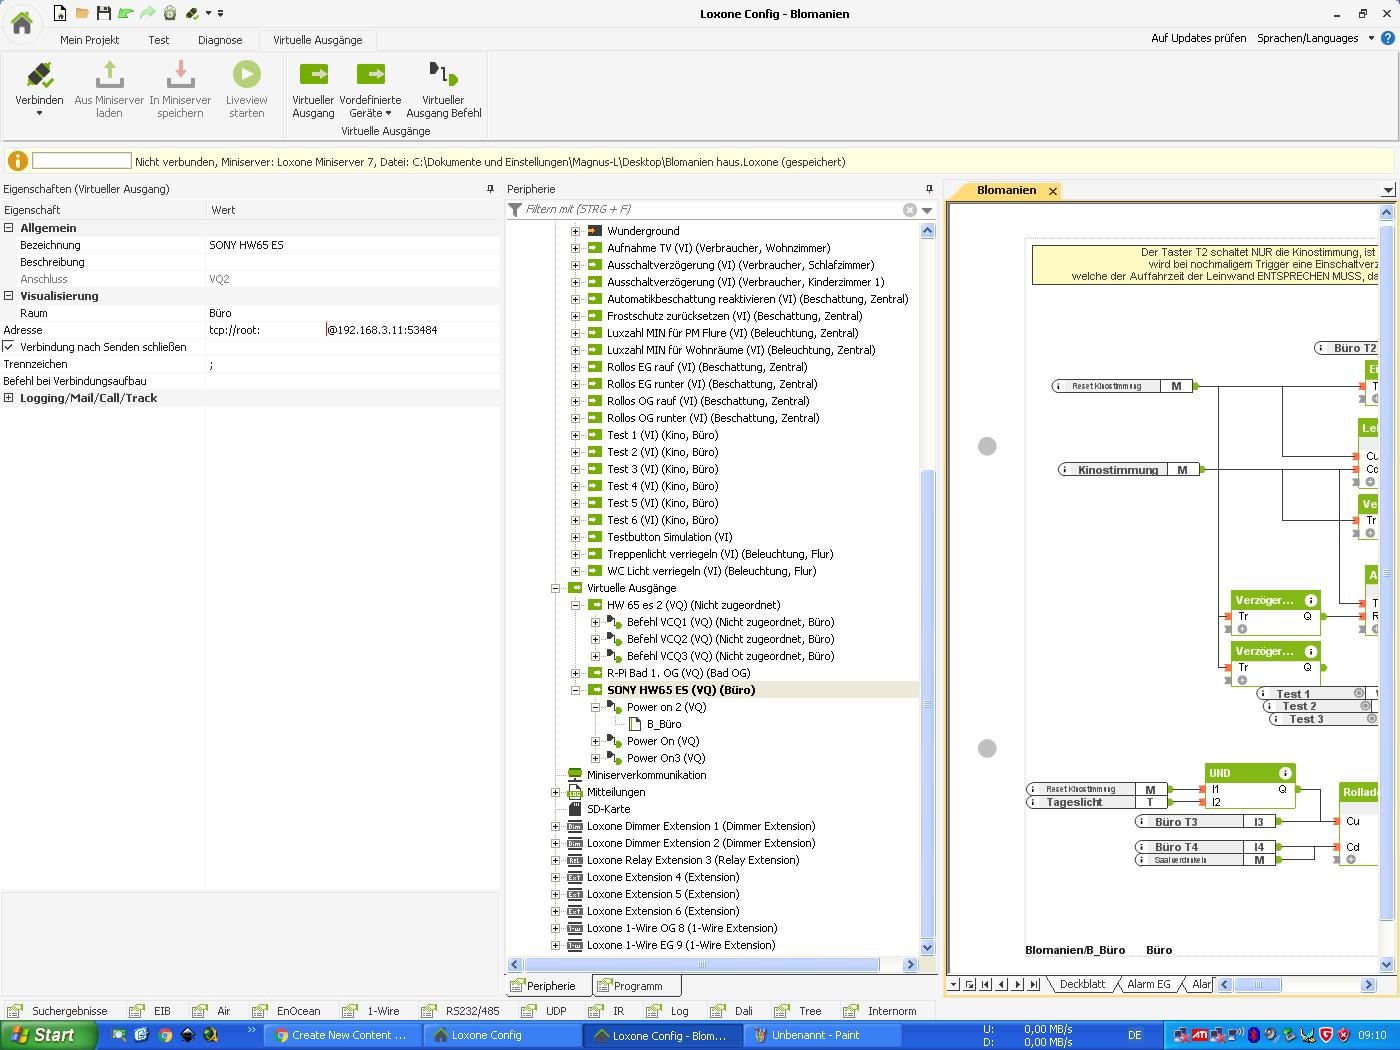The height and width of the screenshot is (1050, 1400).
Task: Click the Peripherie horizontal scrollbar
Action: 700,965
